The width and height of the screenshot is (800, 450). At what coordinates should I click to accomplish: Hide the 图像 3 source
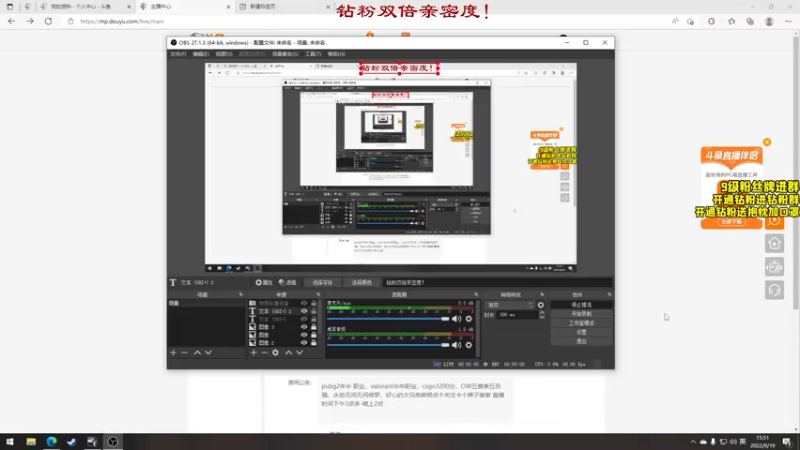(x=304, y=327)
